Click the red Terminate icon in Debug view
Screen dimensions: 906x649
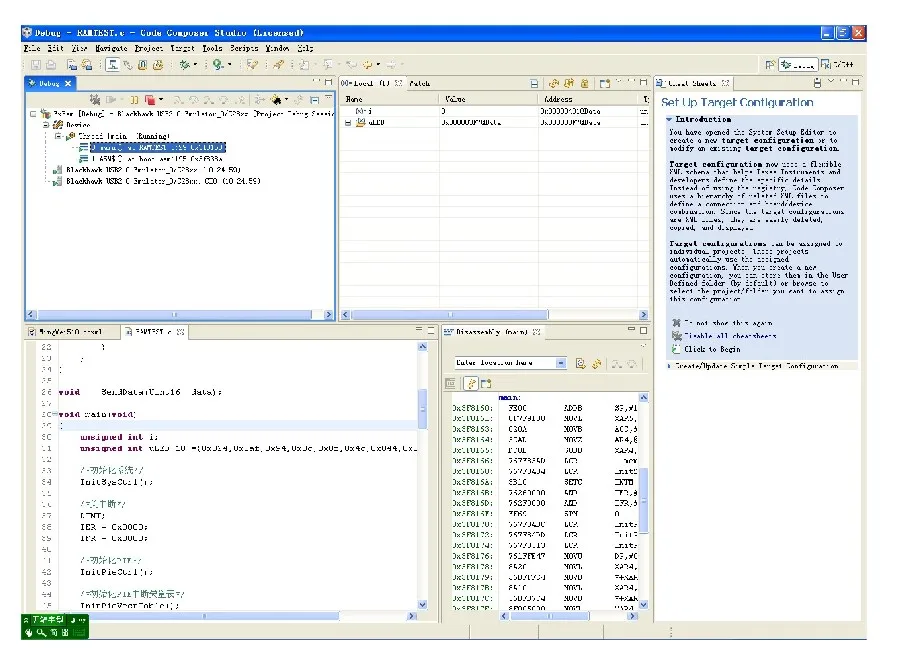149,100
